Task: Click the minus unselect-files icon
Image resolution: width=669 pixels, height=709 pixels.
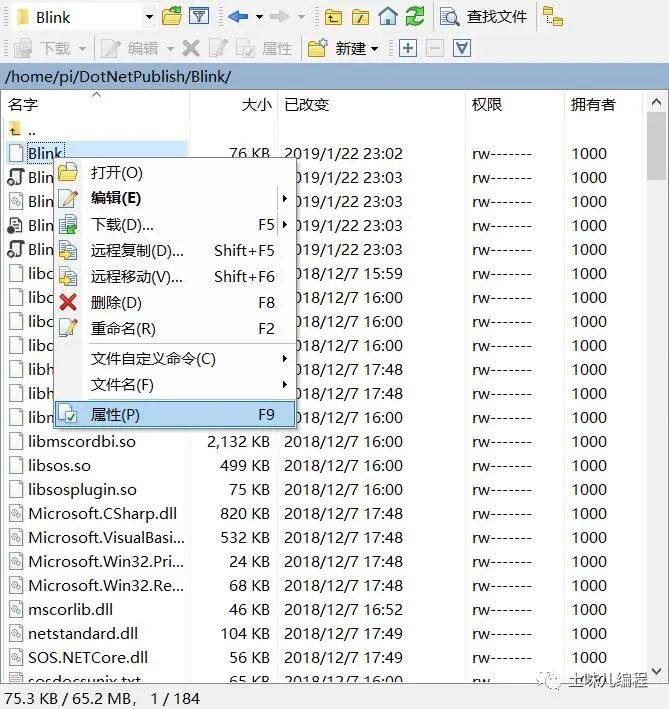Action: click(x=434, y=48)
